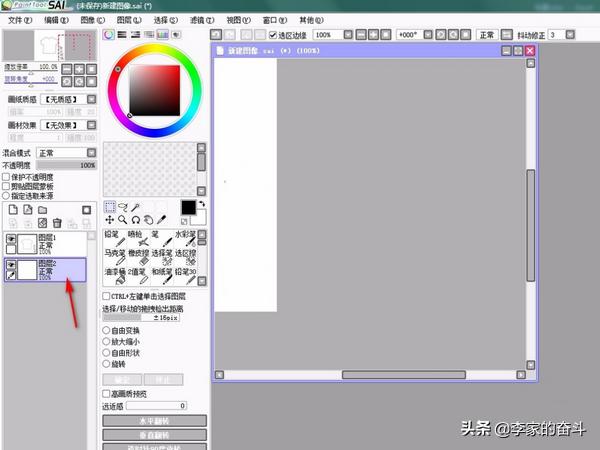Image resolution: width=600 pixels, height=450 pixels.
Task: Open the 图层 menu
Action: (x=129, y=20)
